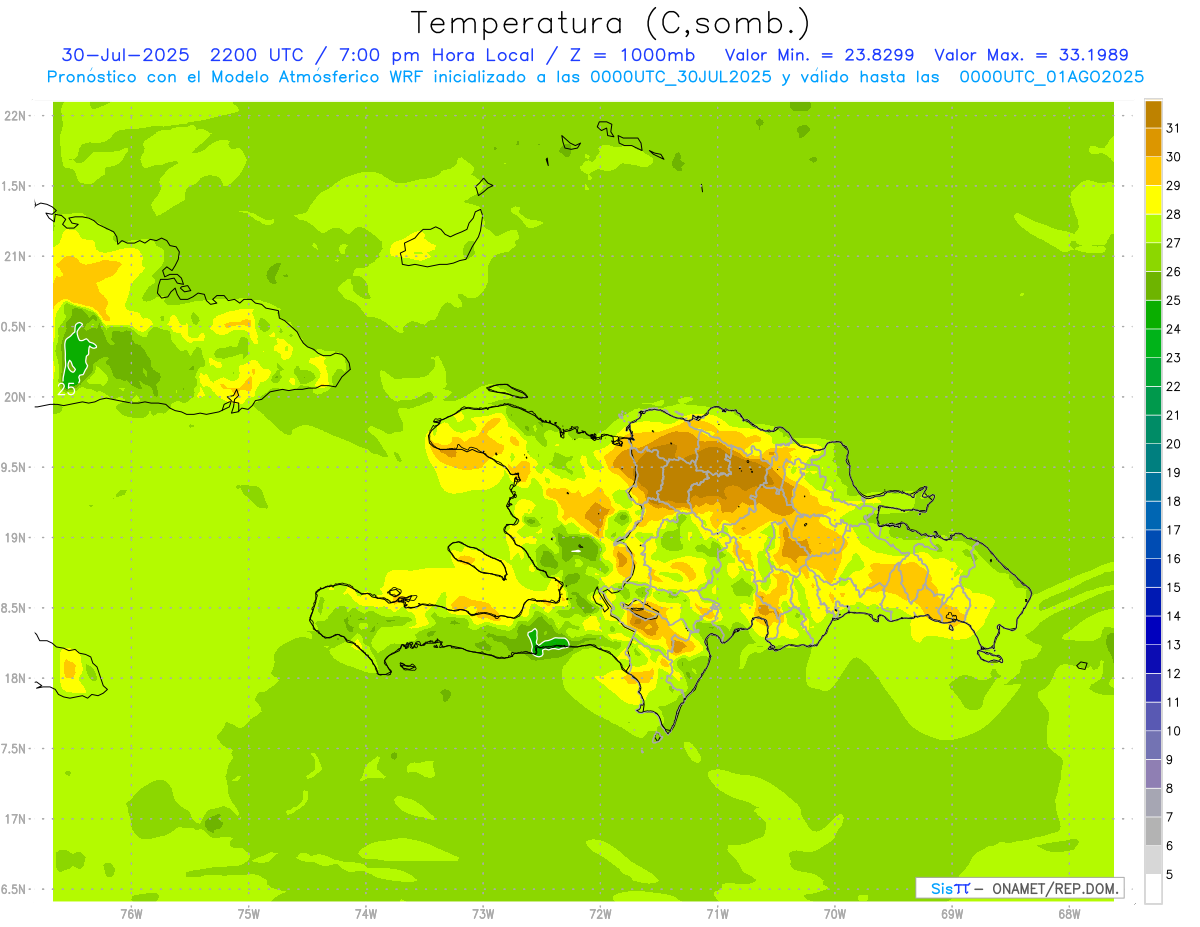Click the 22N latitude axis label
This screenshot has width=1200, height=927.
point(14,115)
